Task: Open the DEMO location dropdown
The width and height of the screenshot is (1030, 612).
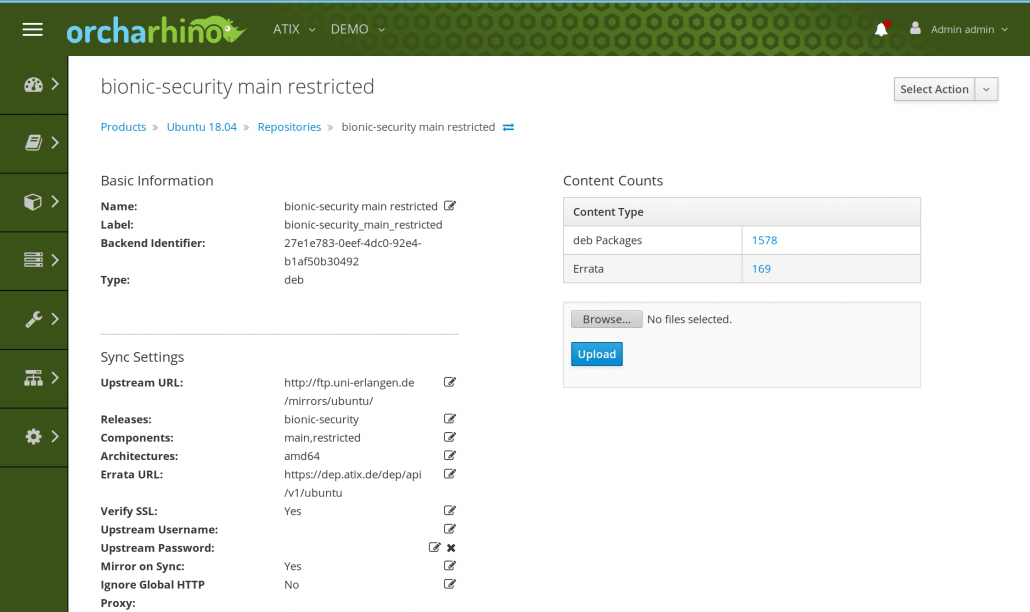Action: tap(358, 30)
